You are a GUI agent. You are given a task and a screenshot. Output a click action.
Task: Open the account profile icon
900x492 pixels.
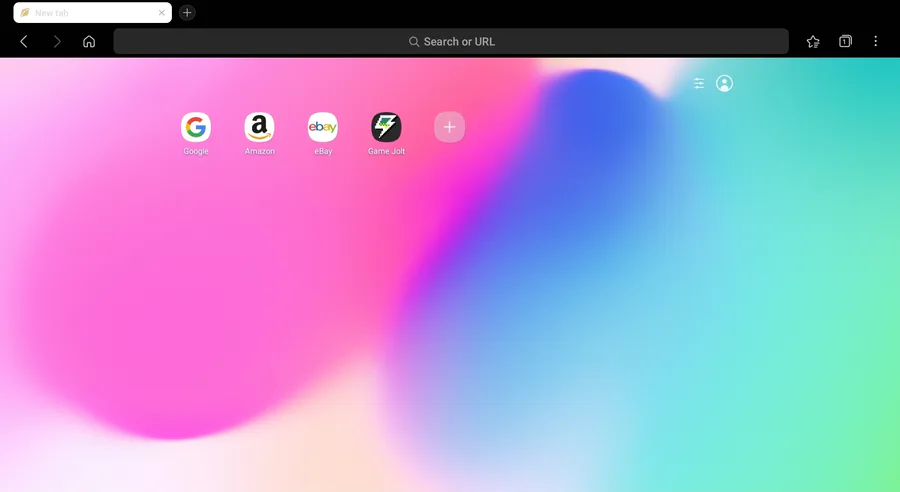tap(724, 83)
